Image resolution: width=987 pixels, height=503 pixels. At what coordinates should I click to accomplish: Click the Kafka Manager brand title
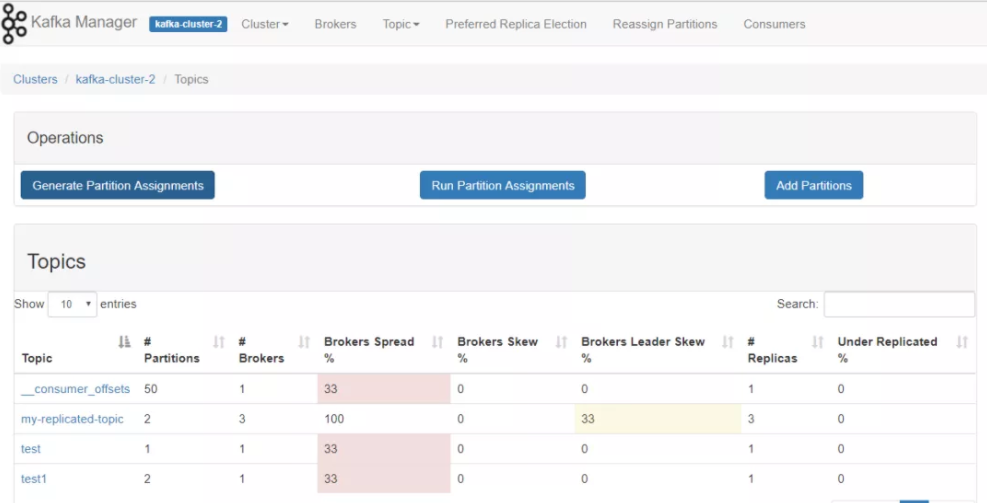point(84,23)
